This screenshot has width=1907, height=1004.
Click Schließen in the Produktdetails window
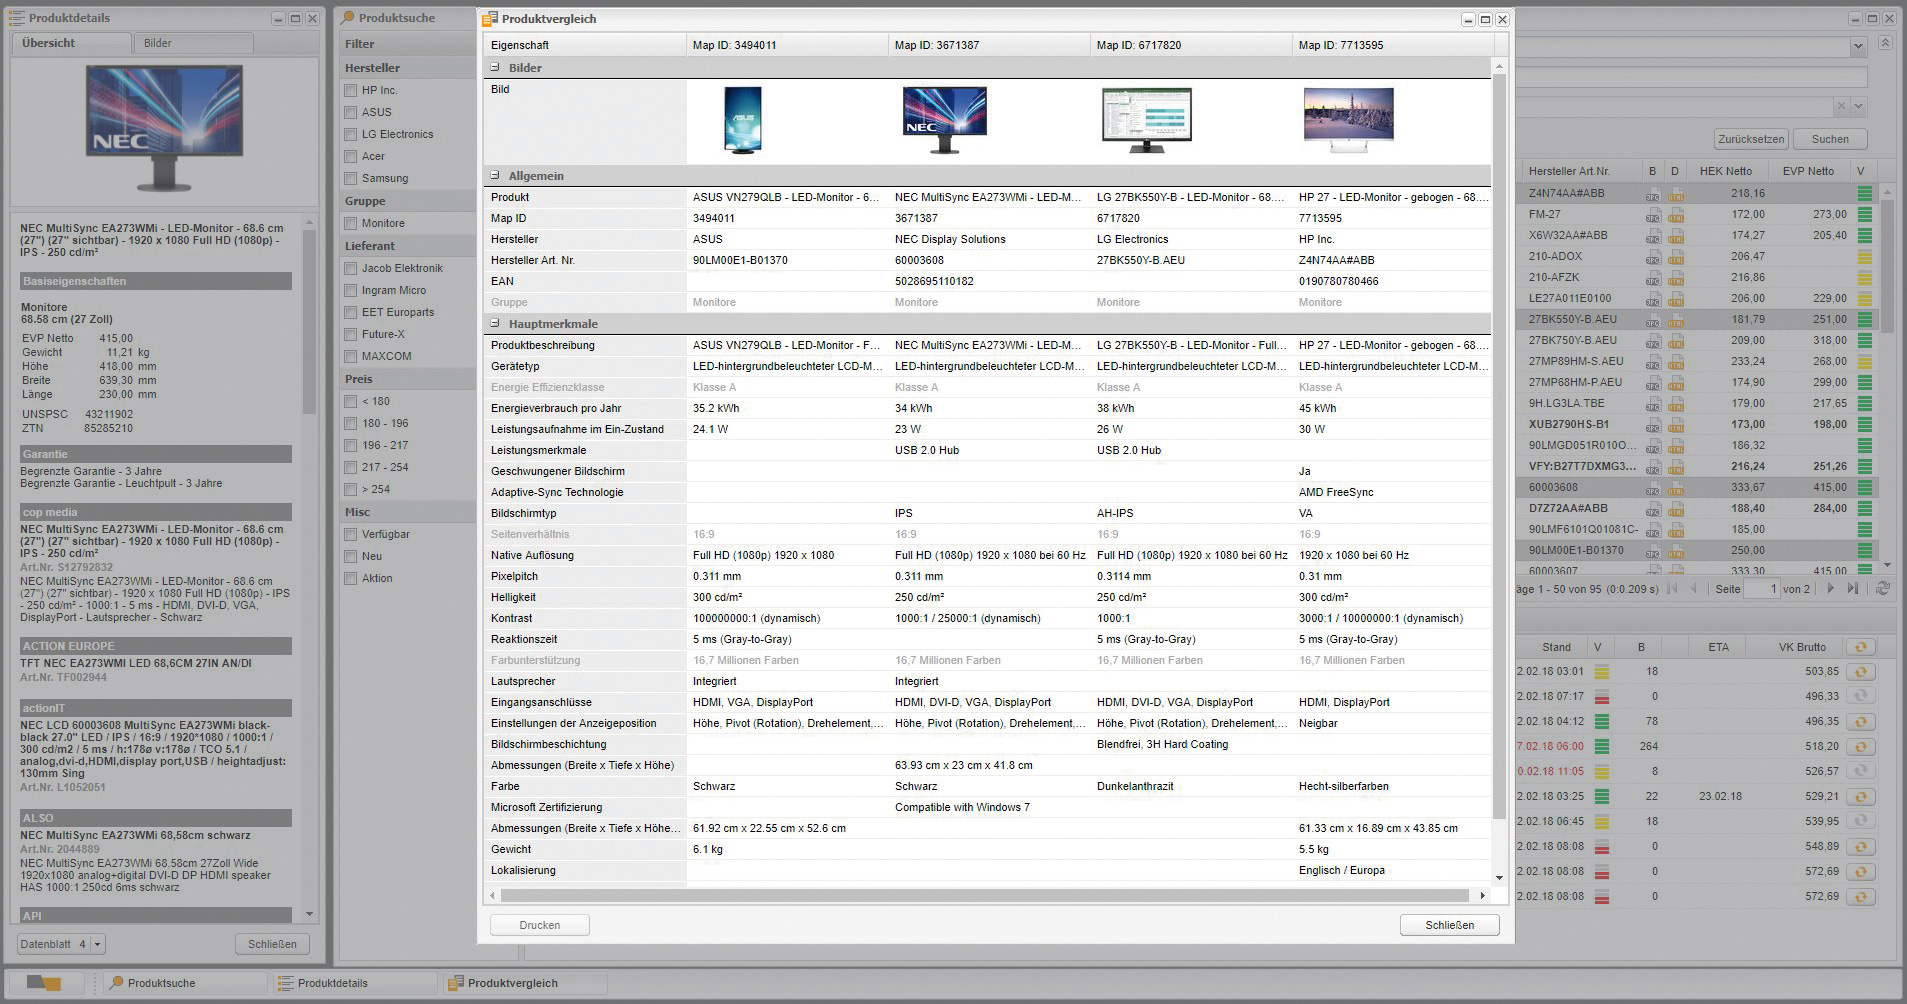[x=272, y=944]
